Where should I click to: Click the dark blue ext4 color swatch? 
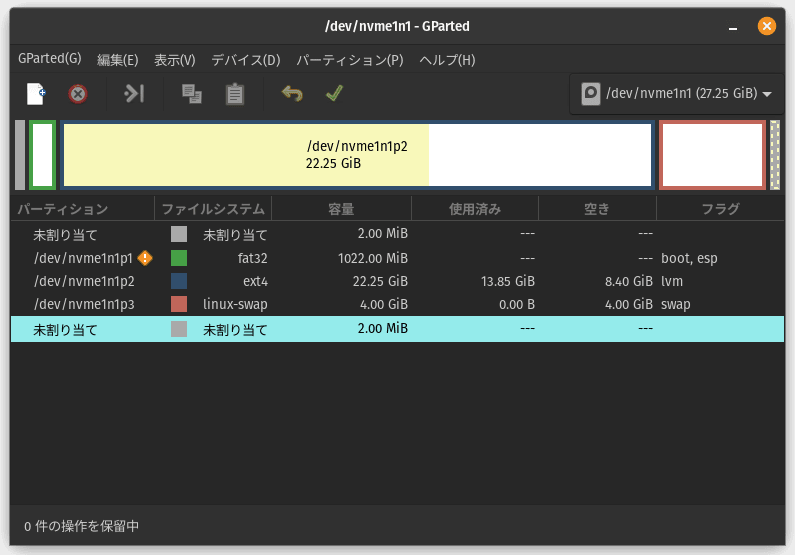[179, 281]
